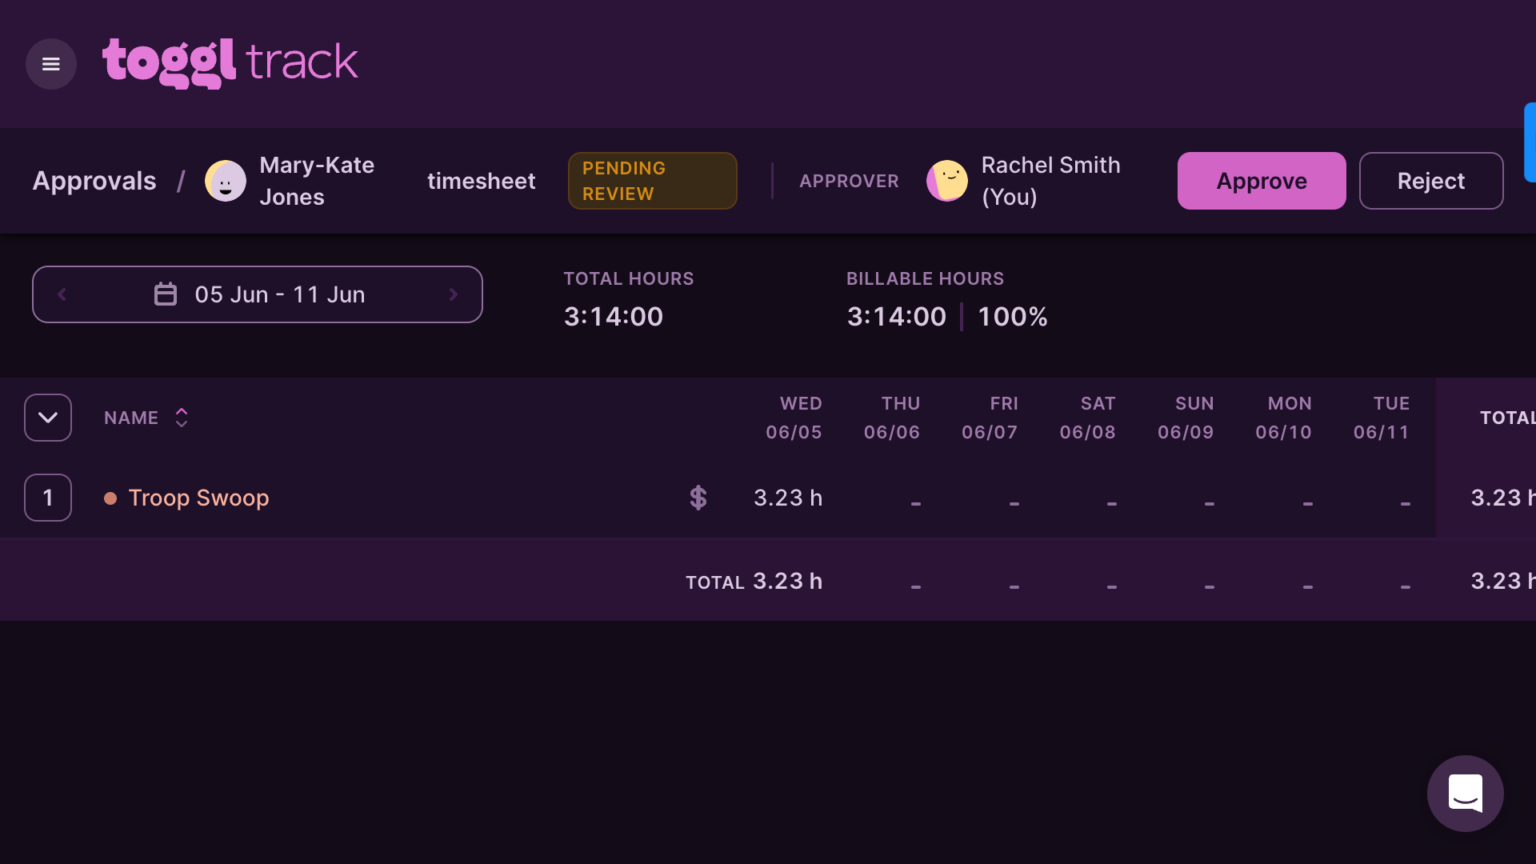Click Mary-Kate Jones's avatar

pos(226,181)
